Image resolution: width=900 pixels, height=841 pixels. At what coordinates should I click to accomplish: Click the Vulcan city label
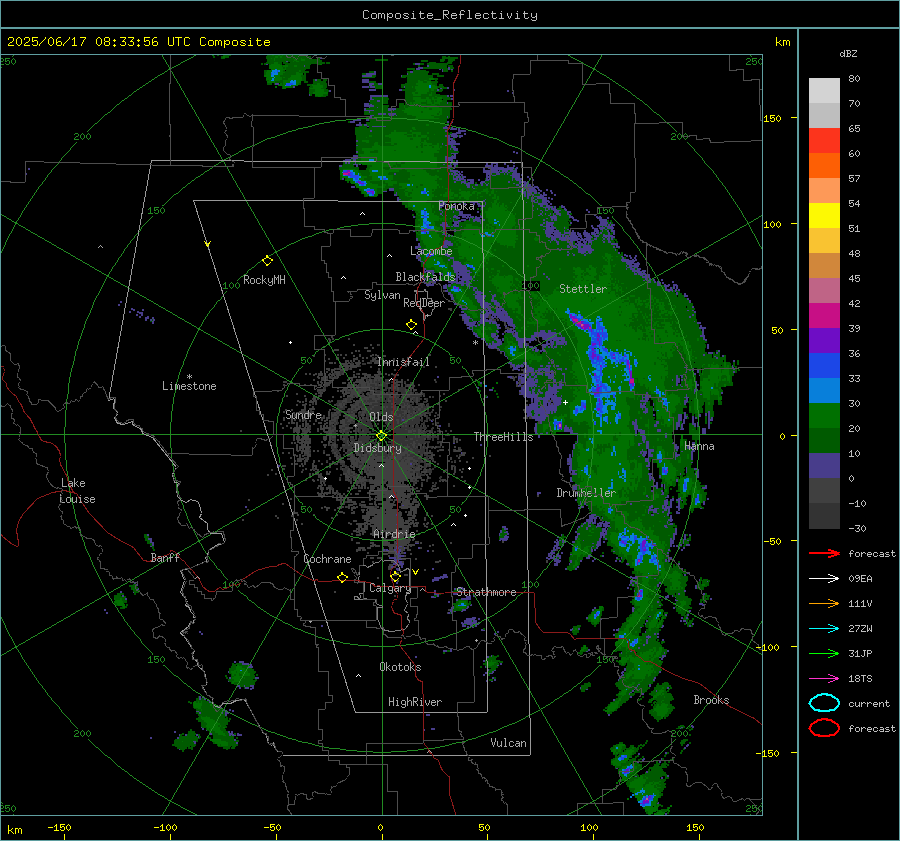coord(508,743)
